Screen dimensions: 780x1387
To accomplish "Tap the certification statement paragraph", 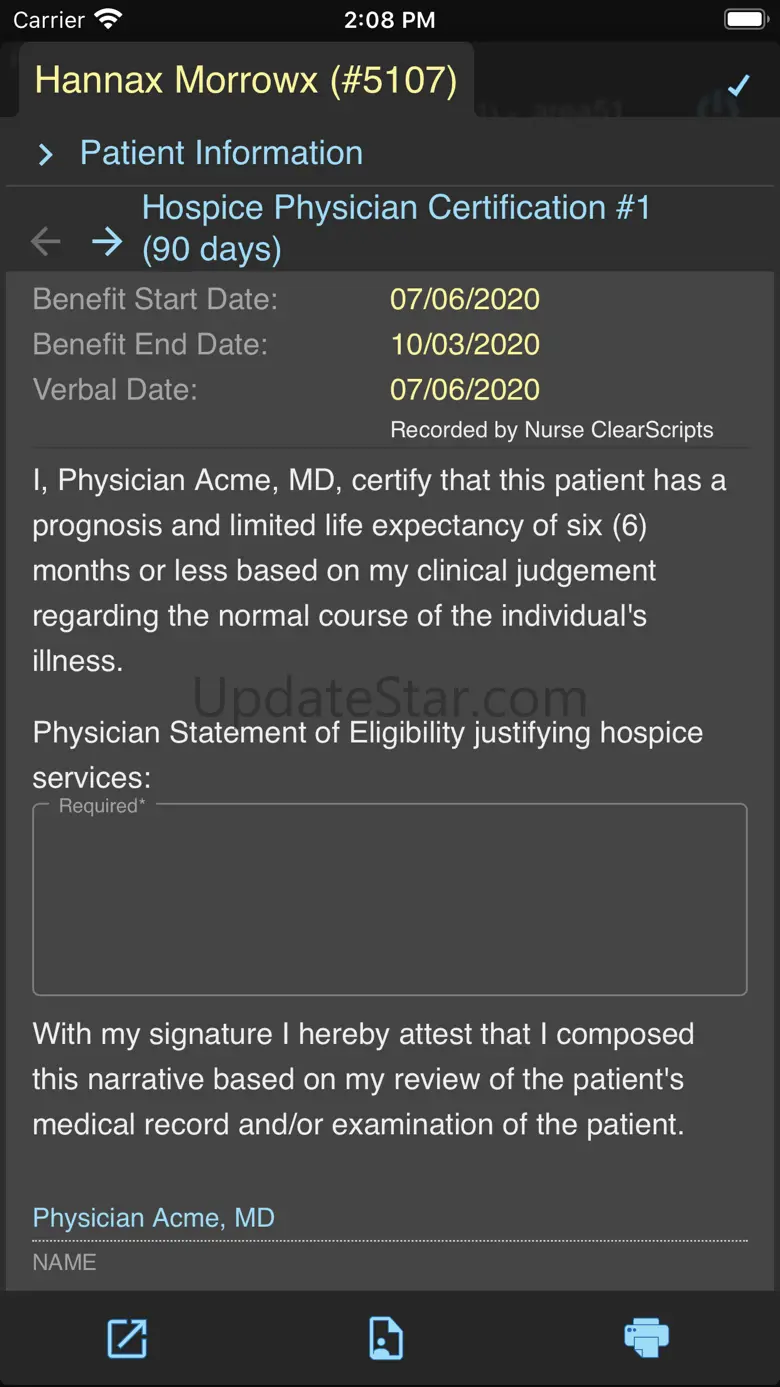I will tap(380, 570).
